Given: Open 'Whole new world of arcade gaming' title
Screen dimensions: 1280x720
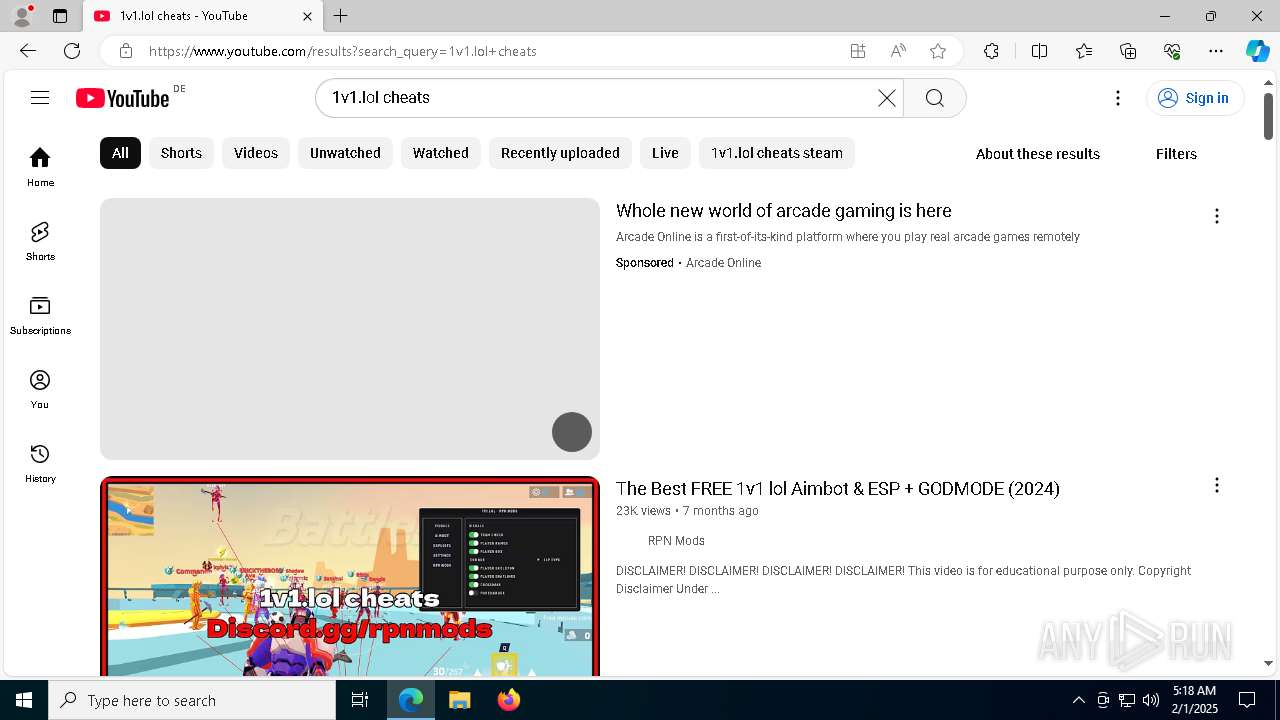Looking at the screenshot, I should 784,211.
